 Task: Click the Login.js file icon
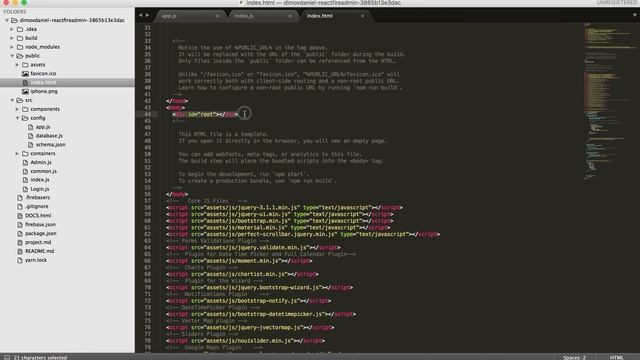[25, 189]
